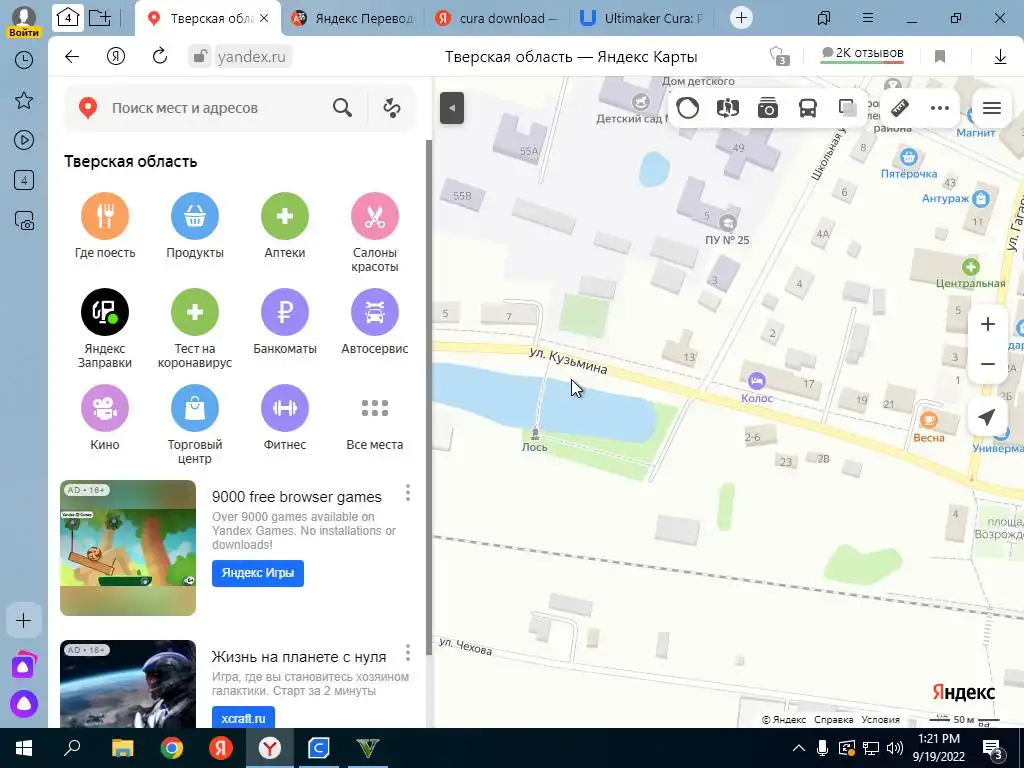Switch to Яндекс Переводчик tab
This screenshot has height=768, width=1024.
click(x=355, y=18)
